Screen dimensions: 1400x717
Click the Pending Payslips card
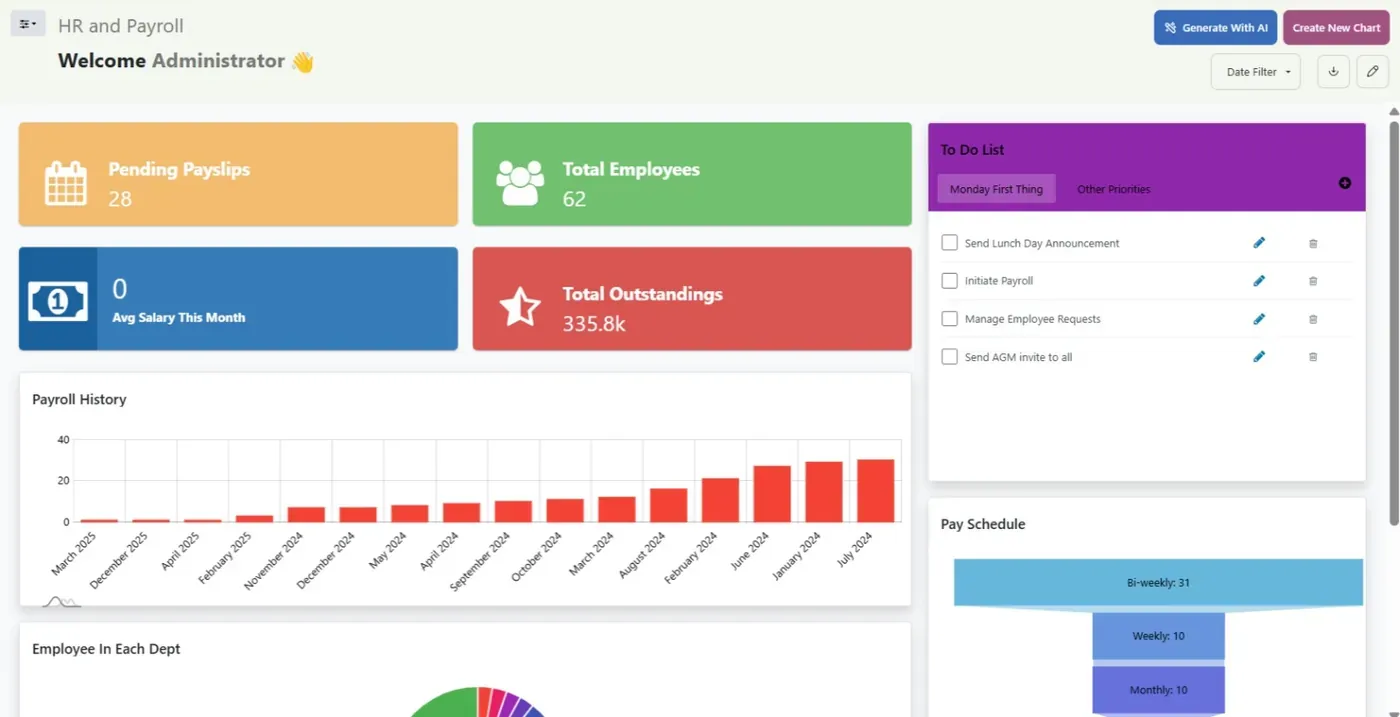(238, 174)
